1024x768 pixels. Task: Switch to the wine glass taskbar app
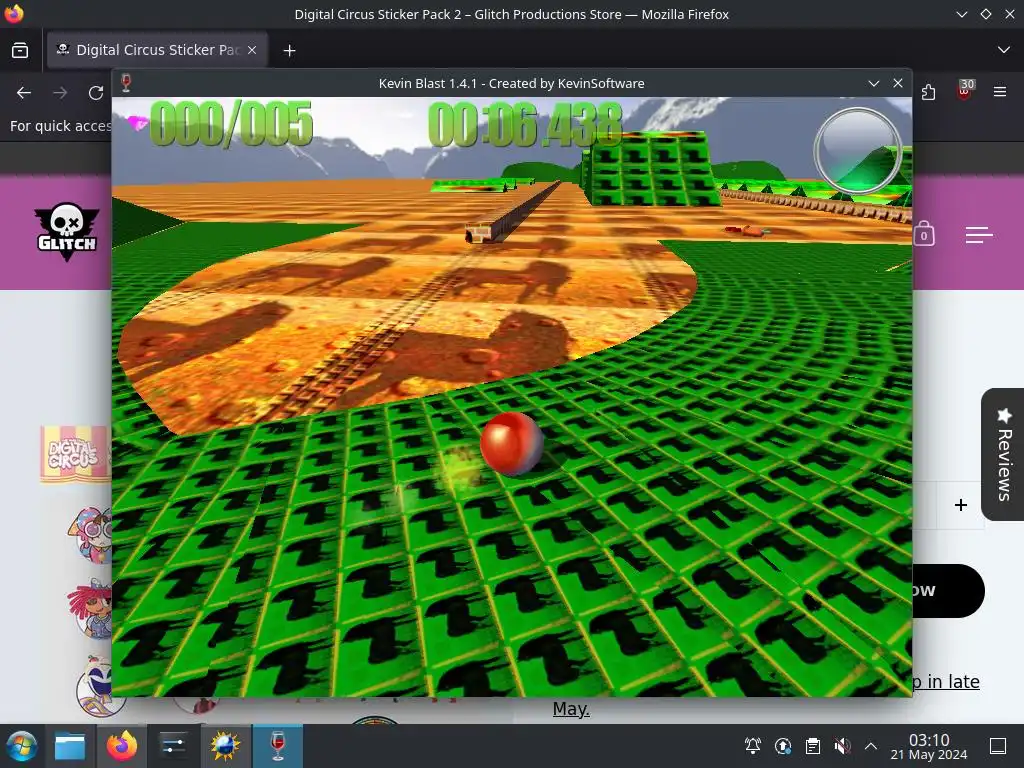[278, 746]
